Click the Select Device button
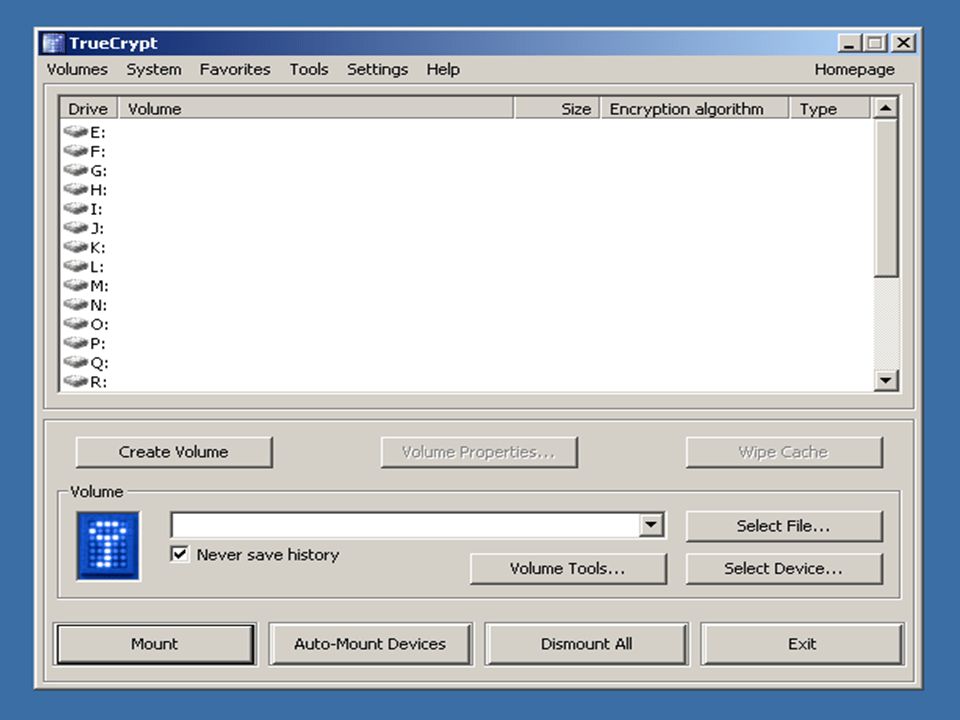This screenshot has width=960, height=720. pos(784,569)
